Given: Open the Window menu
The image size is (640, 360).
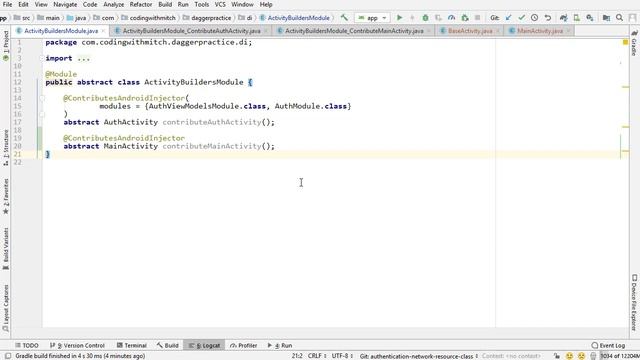Looking at the screenshot, I should 242,4.
